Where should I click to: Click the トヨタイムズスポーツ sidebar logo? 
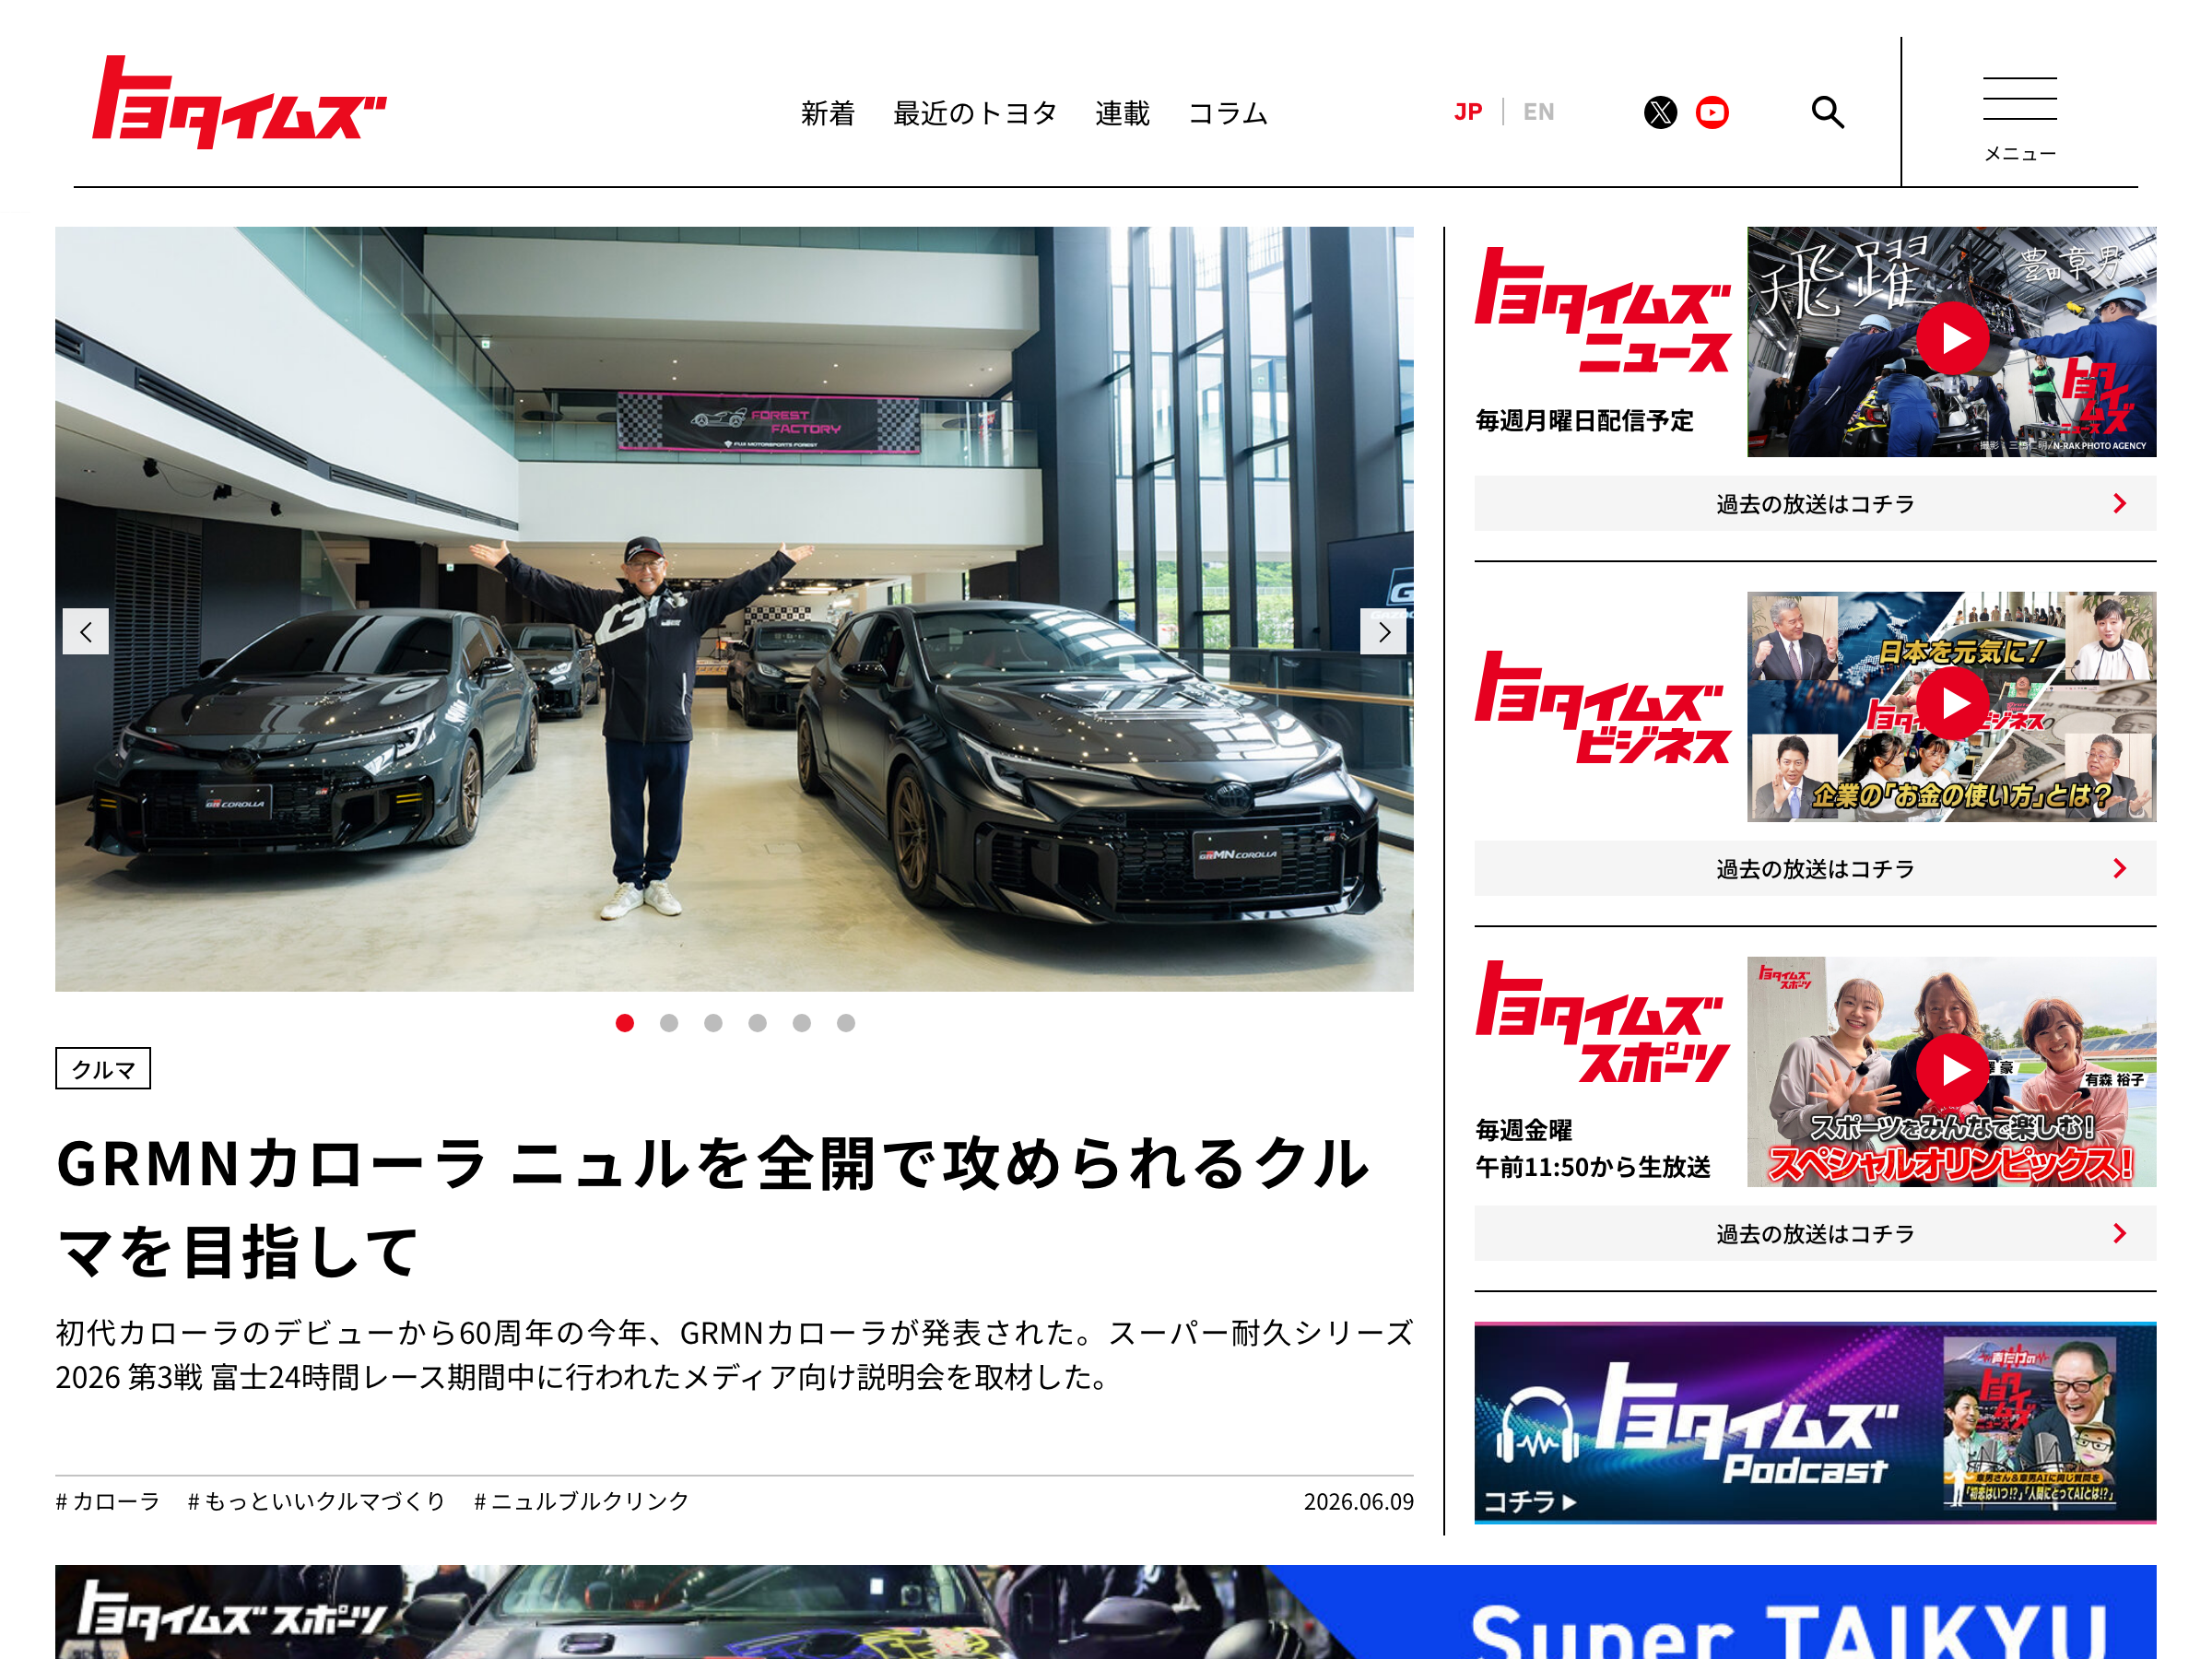tap(1602, 1021)
